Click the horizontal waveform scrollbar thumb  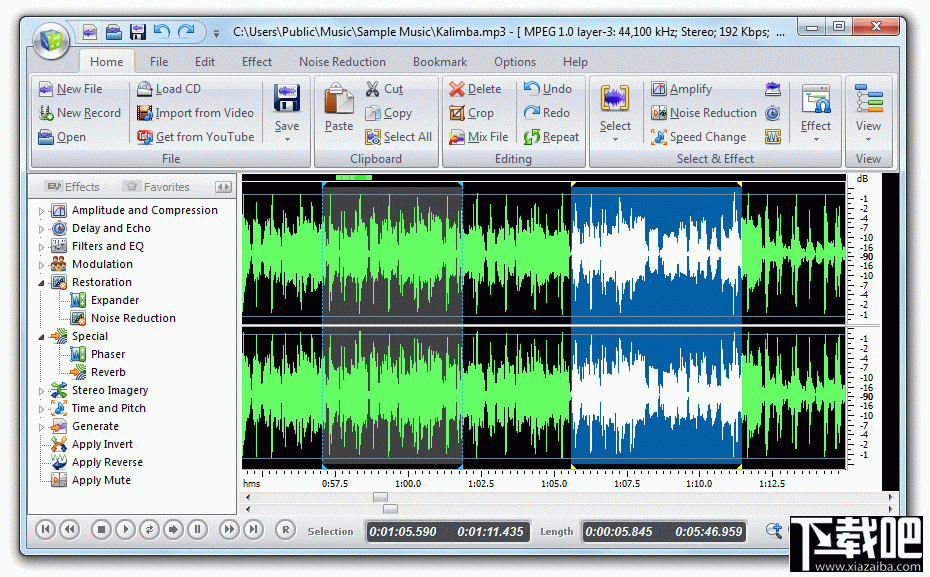(x=380, y=497)
